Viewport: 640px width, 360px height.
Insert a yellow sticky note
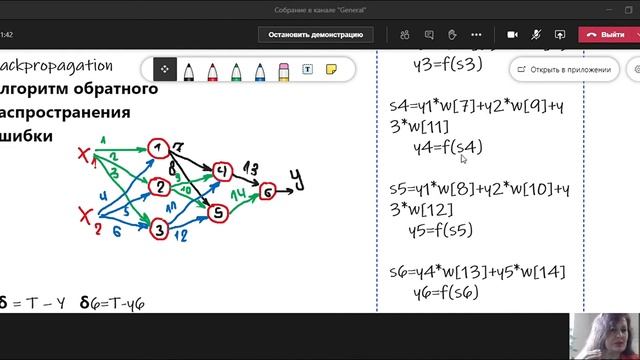pos(331,69)
